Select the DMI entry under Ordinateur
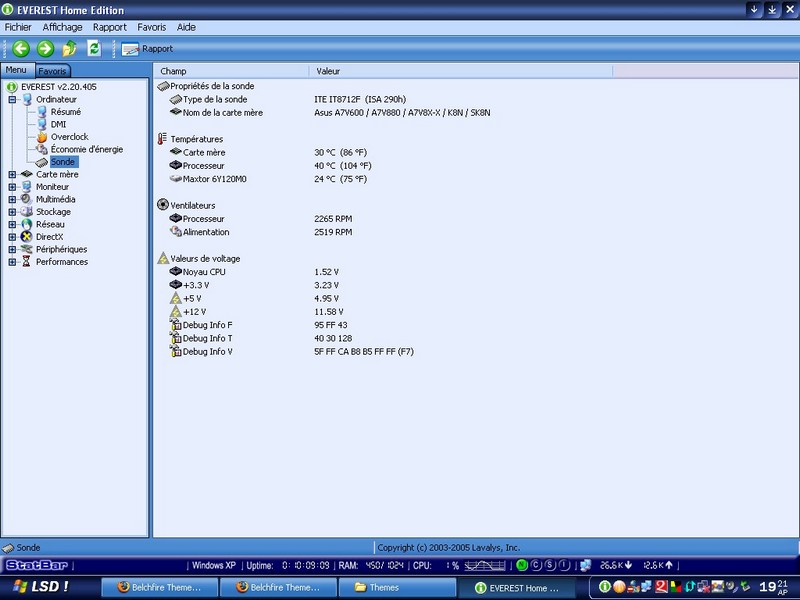Screen dimensions: 800x600 (58, 124)
